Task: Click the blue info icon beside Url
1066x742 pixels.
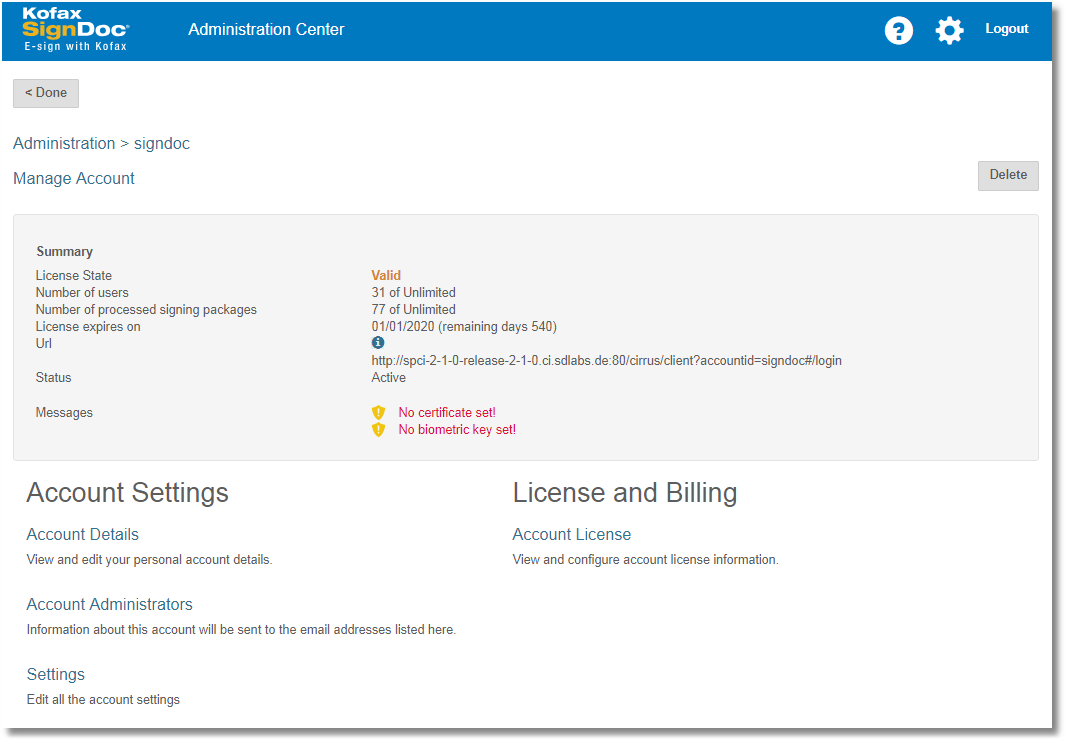Action: (x=378, y=343)
